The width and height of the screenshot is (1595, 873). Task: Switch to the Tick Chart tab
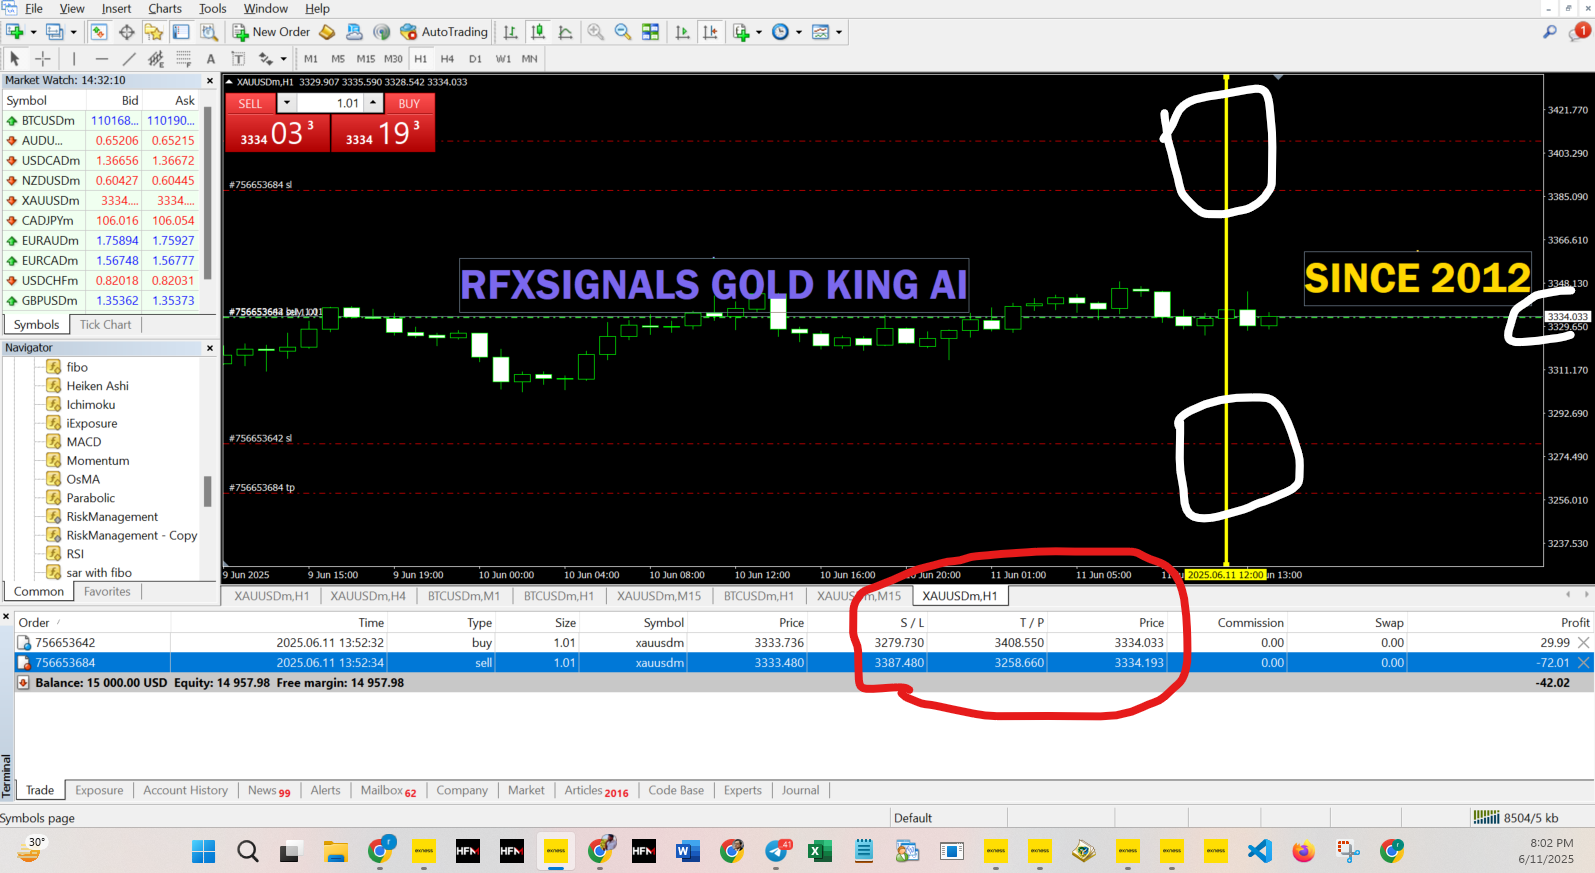click(105, 325)
